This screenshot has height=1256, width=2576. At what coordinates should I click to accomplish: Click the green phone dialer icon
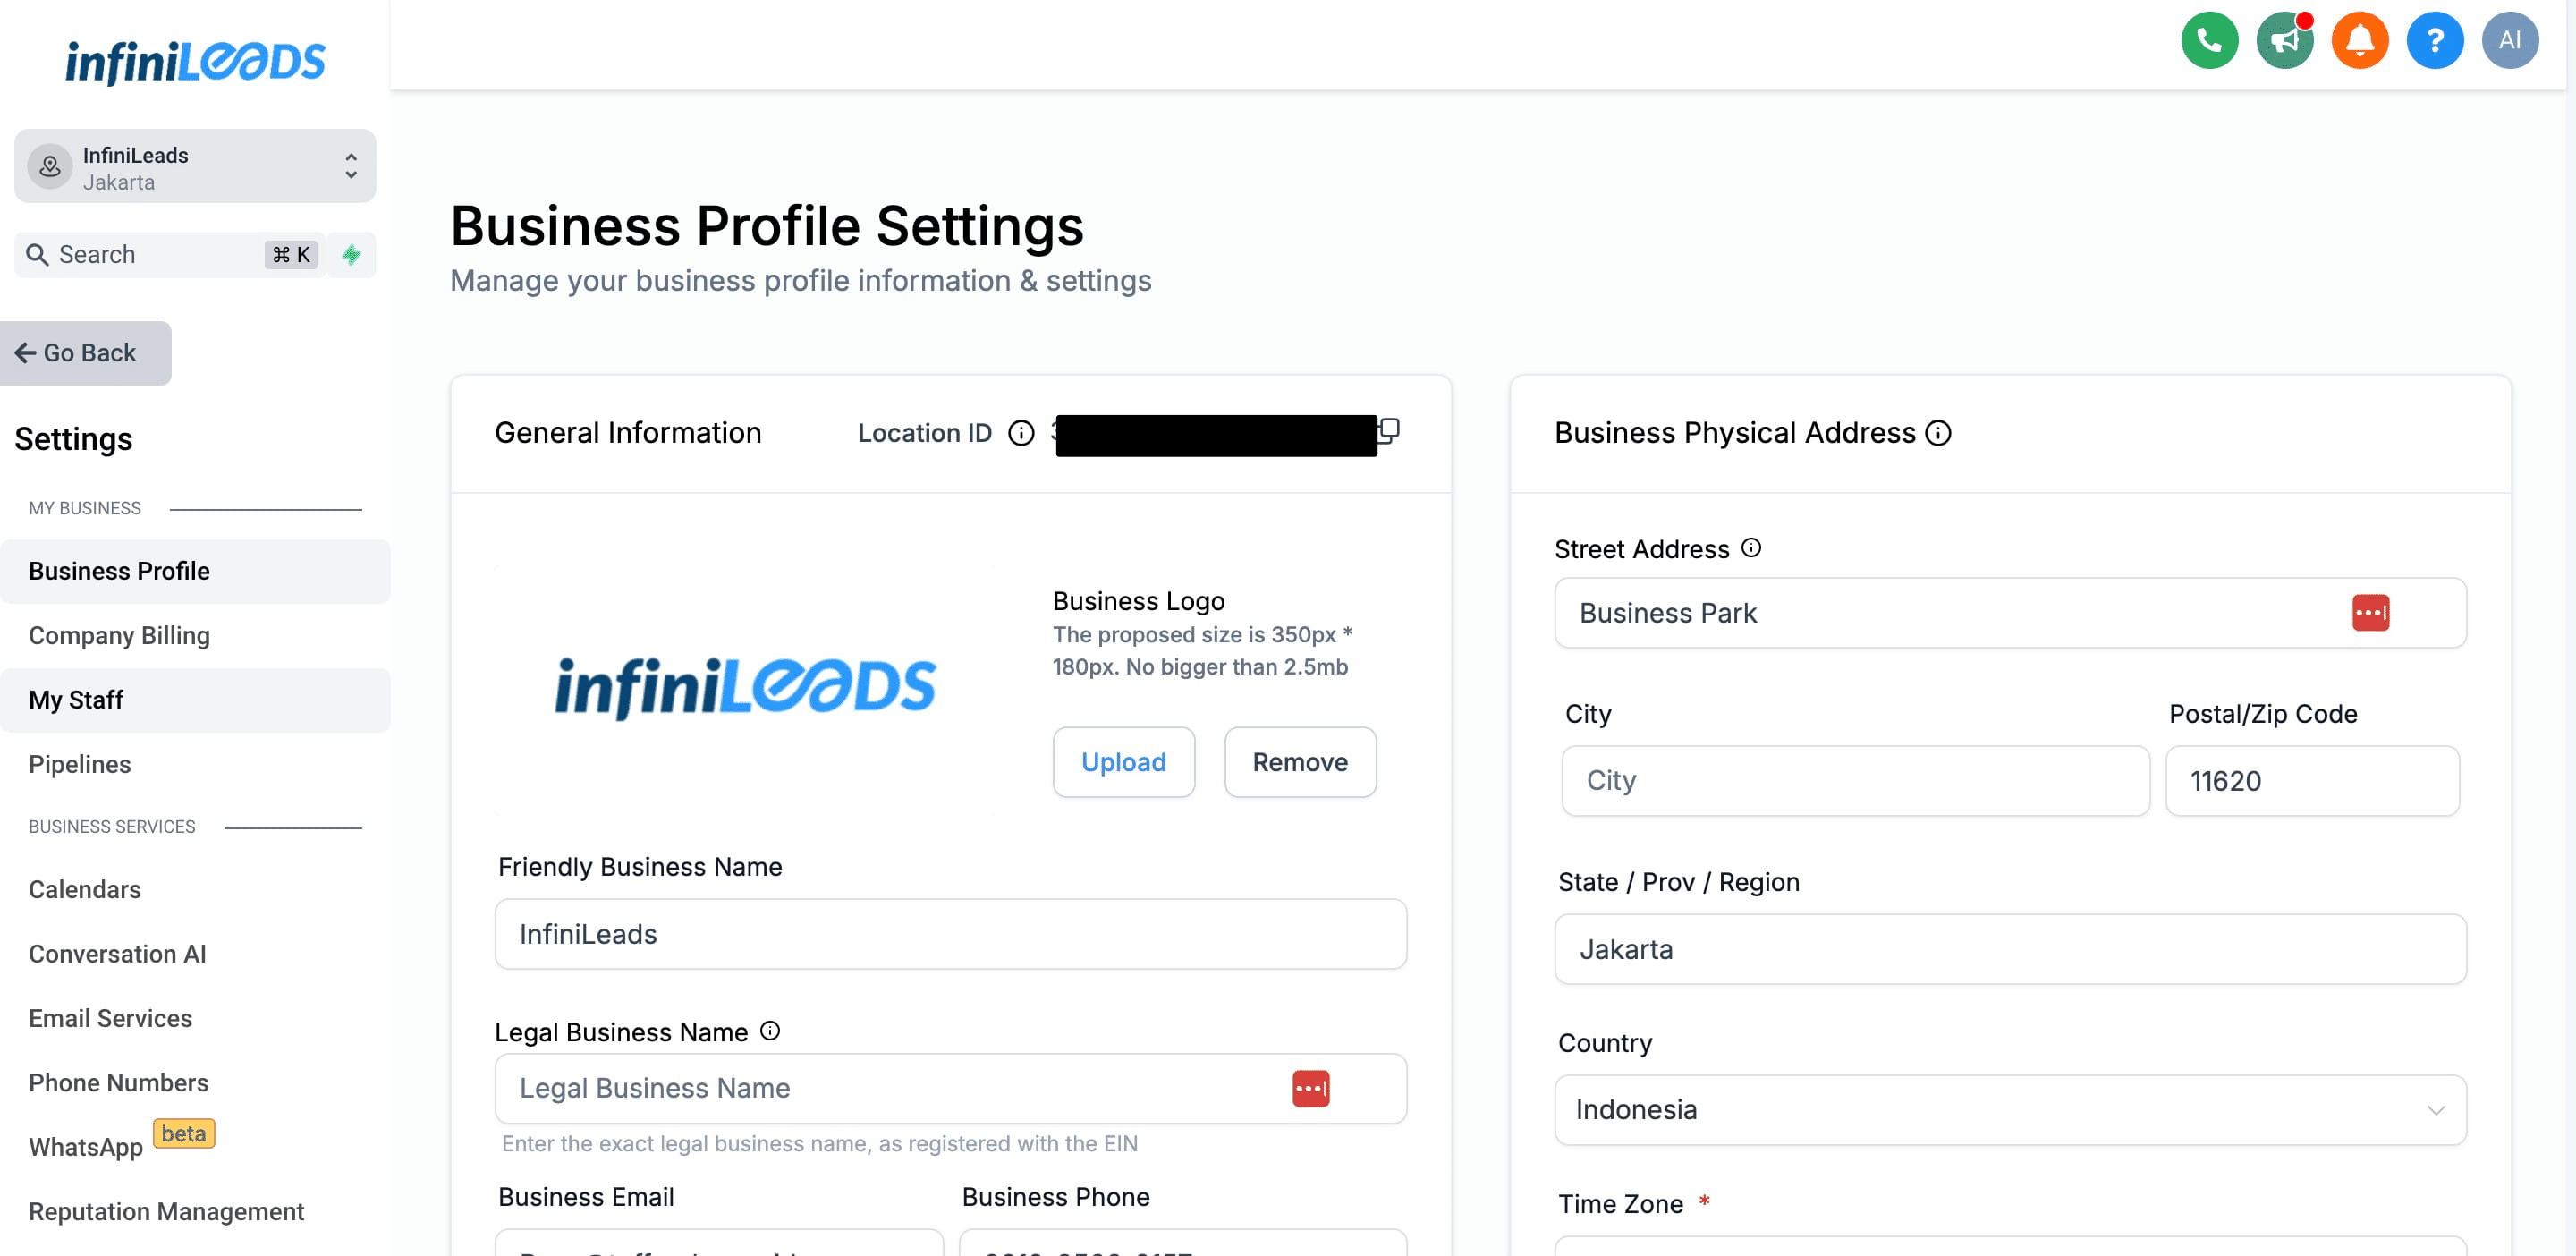pyautogui.click(x=2208, y=40)
